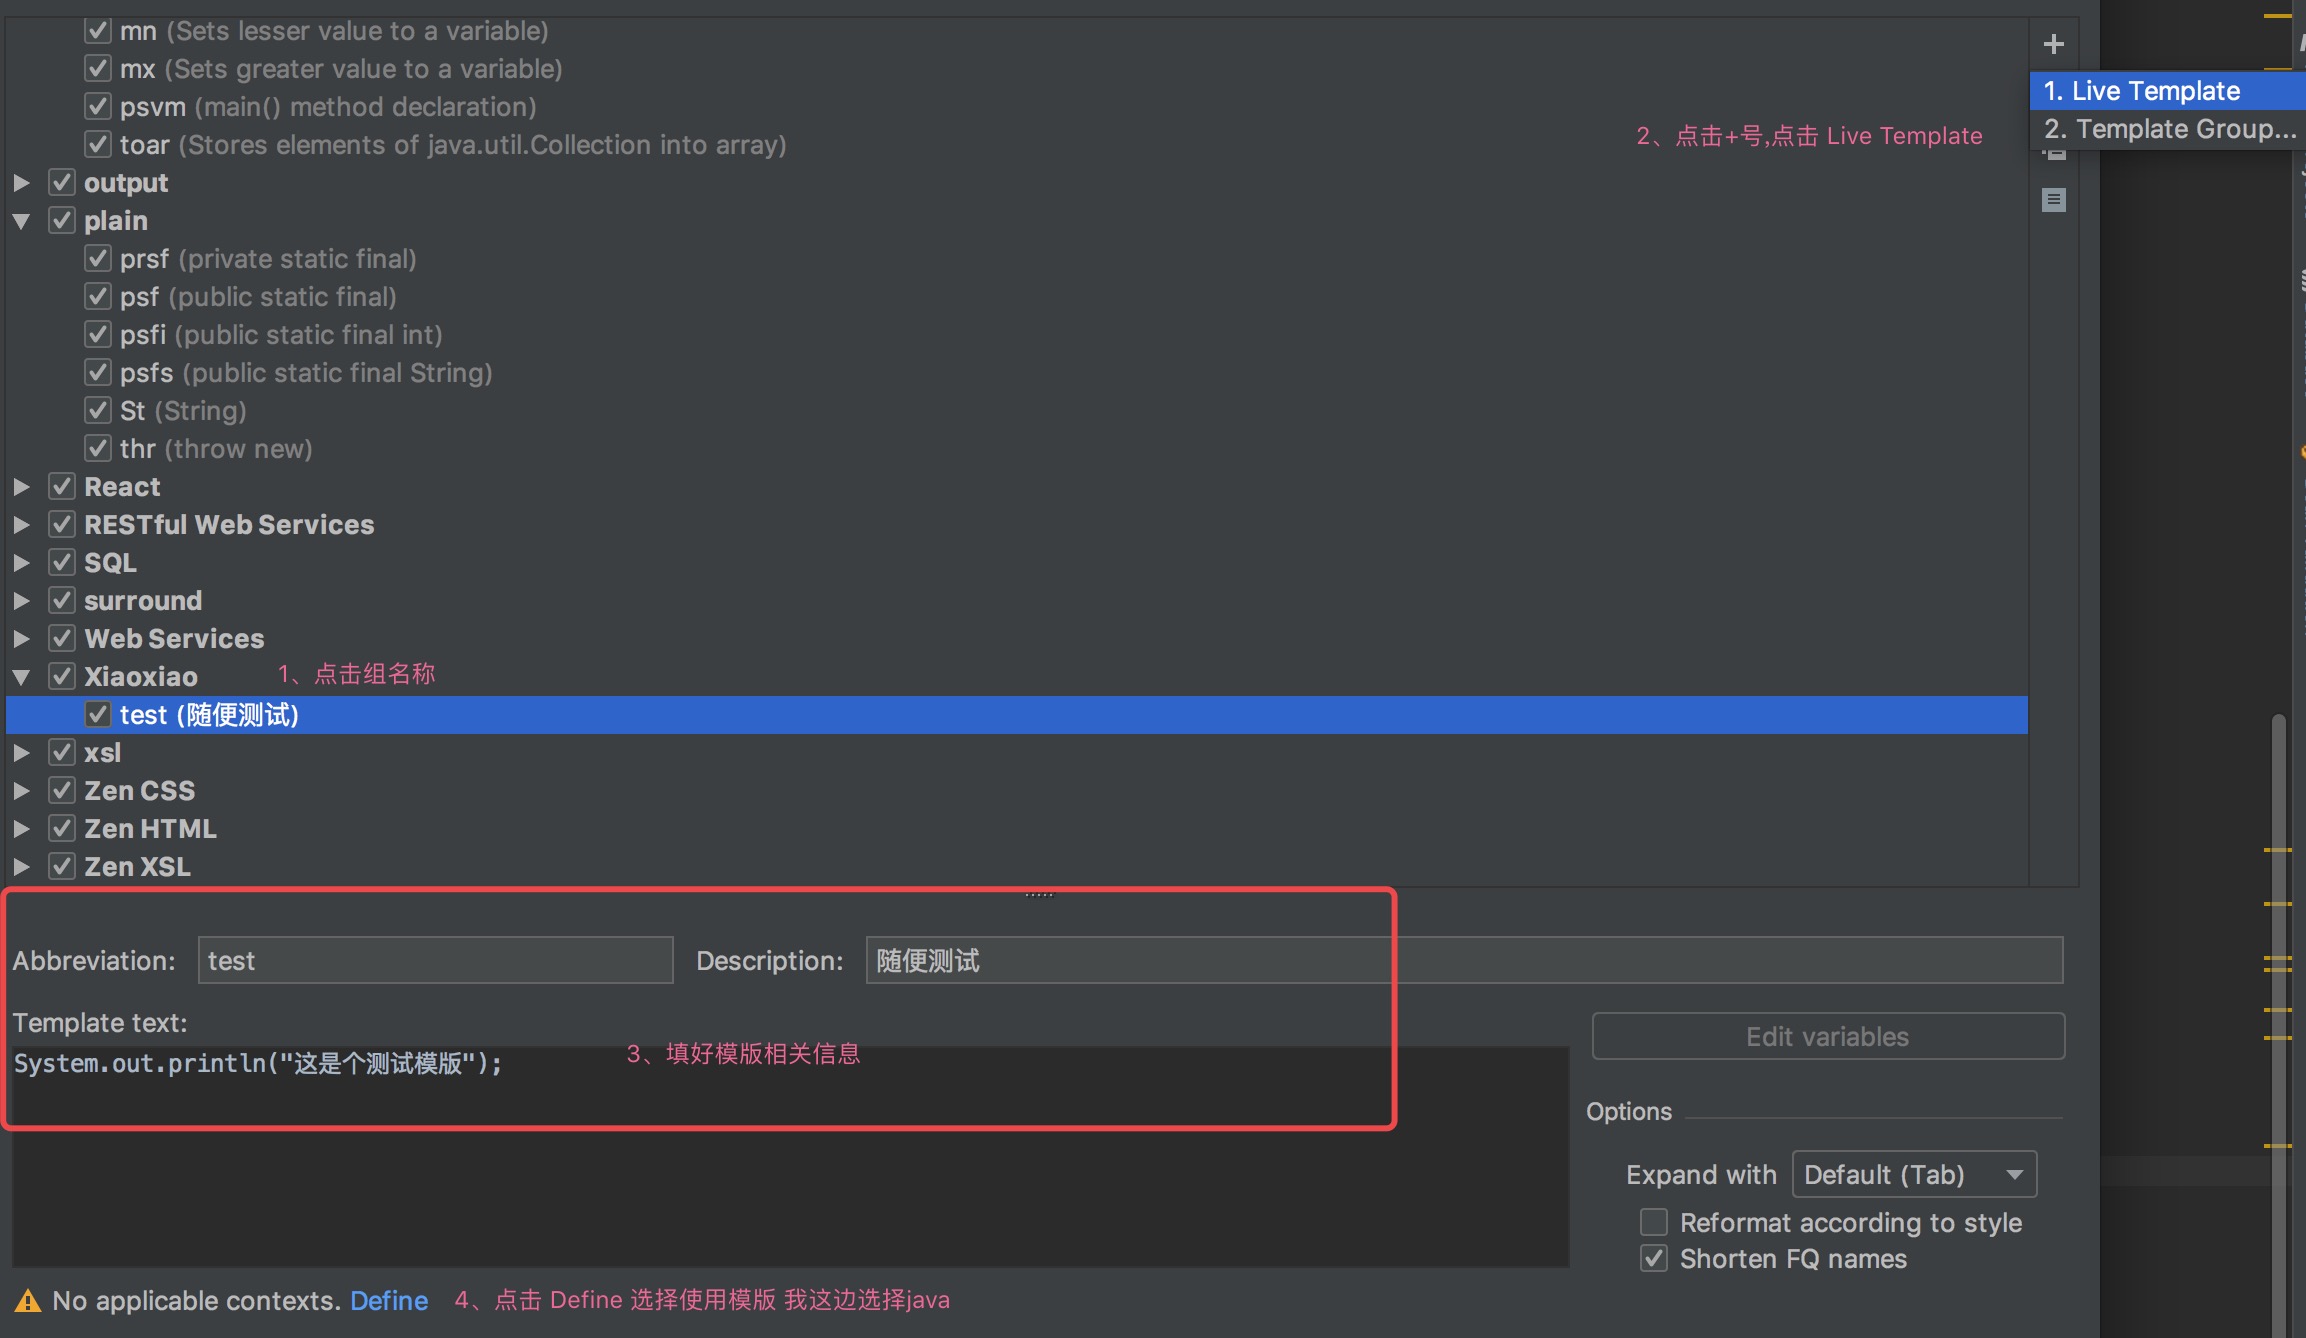Choose Live Template from popup menu

tap(2167, 91)
